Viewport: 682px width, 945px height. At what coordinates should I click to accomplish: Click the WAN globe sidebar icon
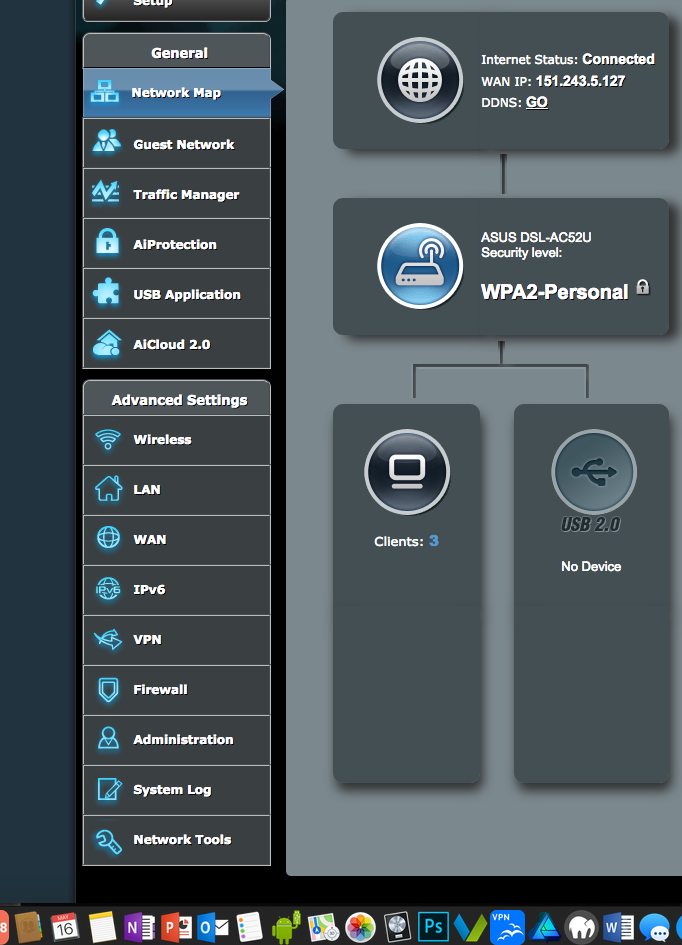tap(108, 538)
